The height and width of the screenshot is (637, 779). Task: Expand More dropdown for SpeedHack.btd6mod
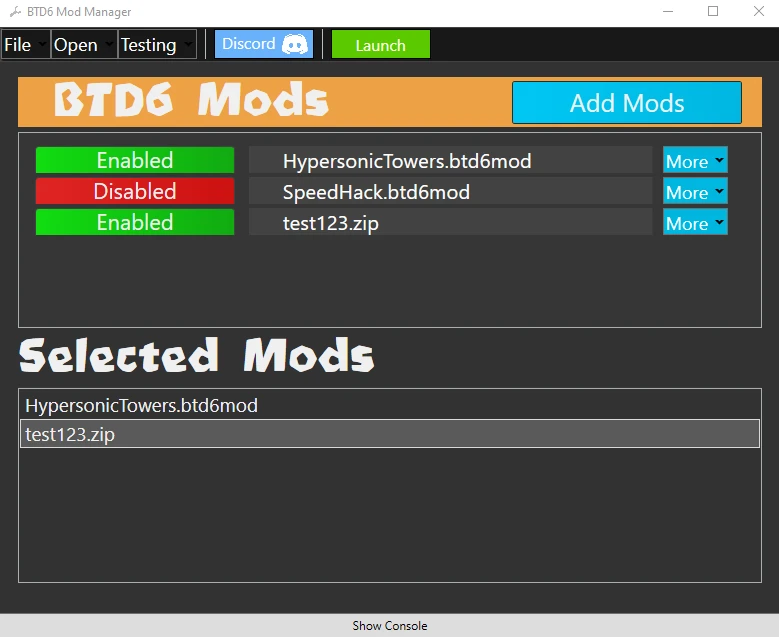point(695,191)
